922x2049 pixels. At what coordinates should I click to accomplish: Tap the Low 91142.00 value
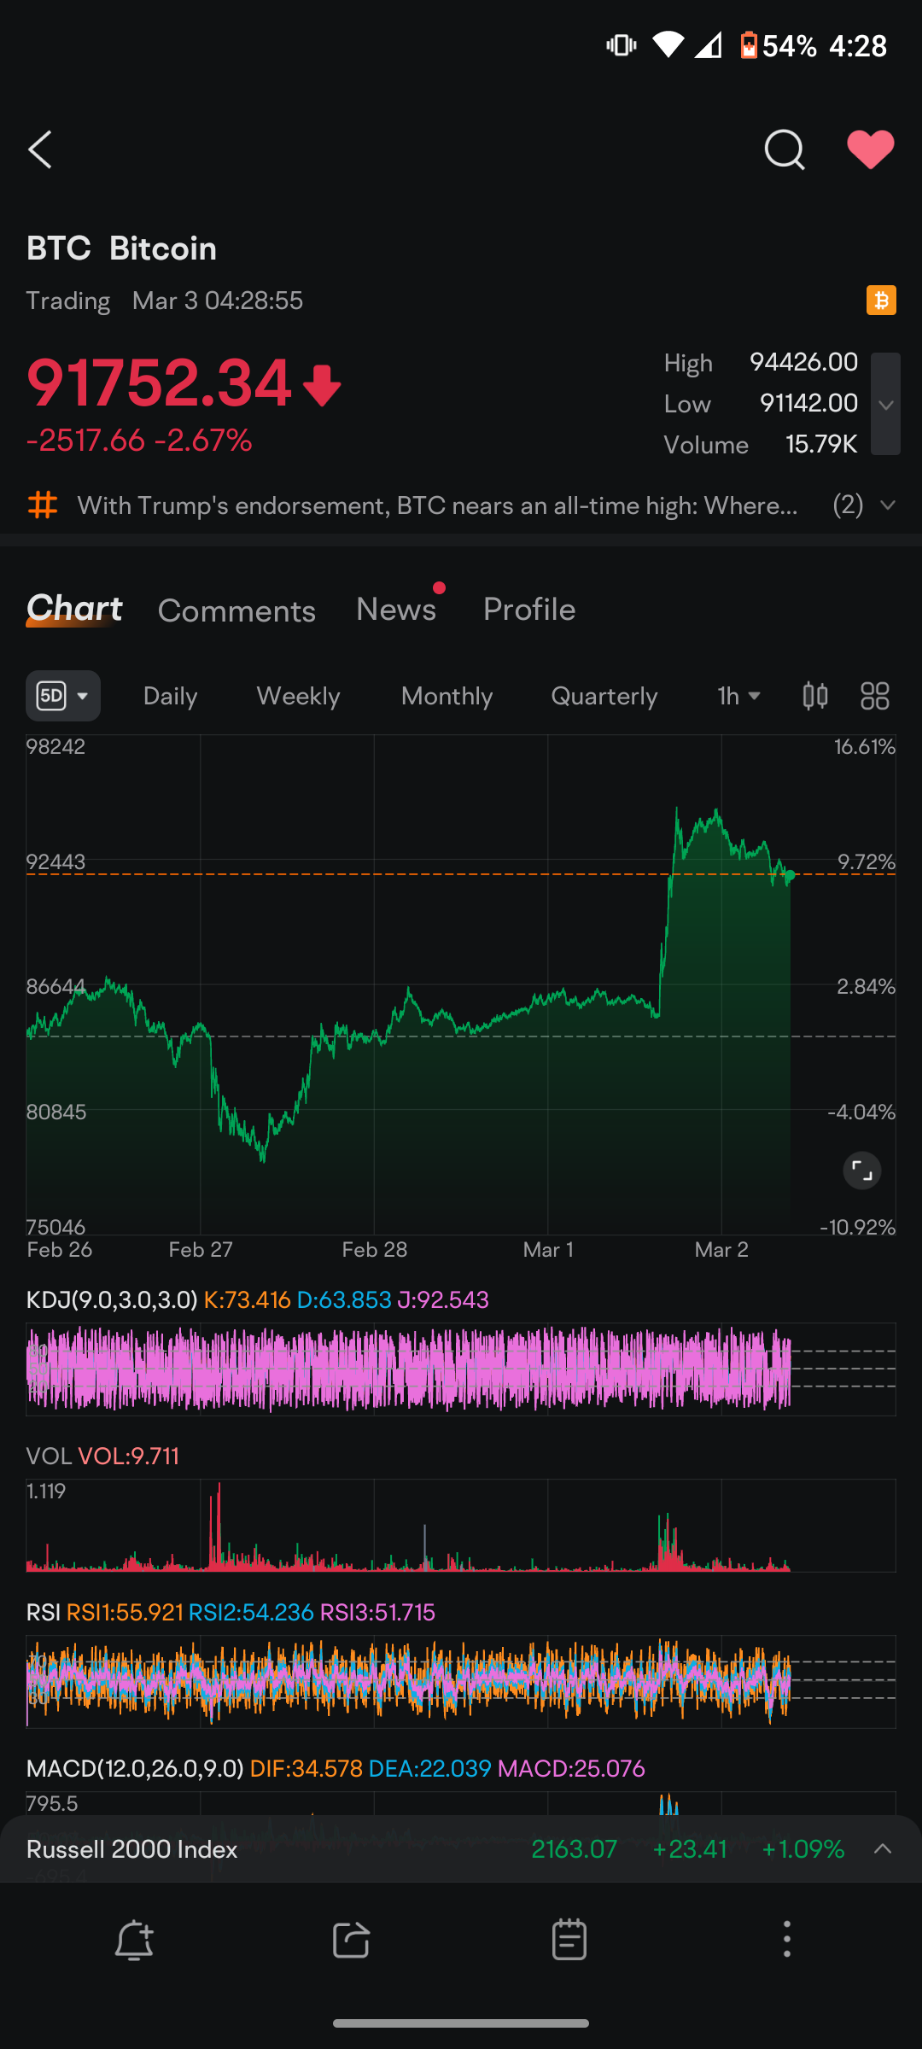click(809, 403)
